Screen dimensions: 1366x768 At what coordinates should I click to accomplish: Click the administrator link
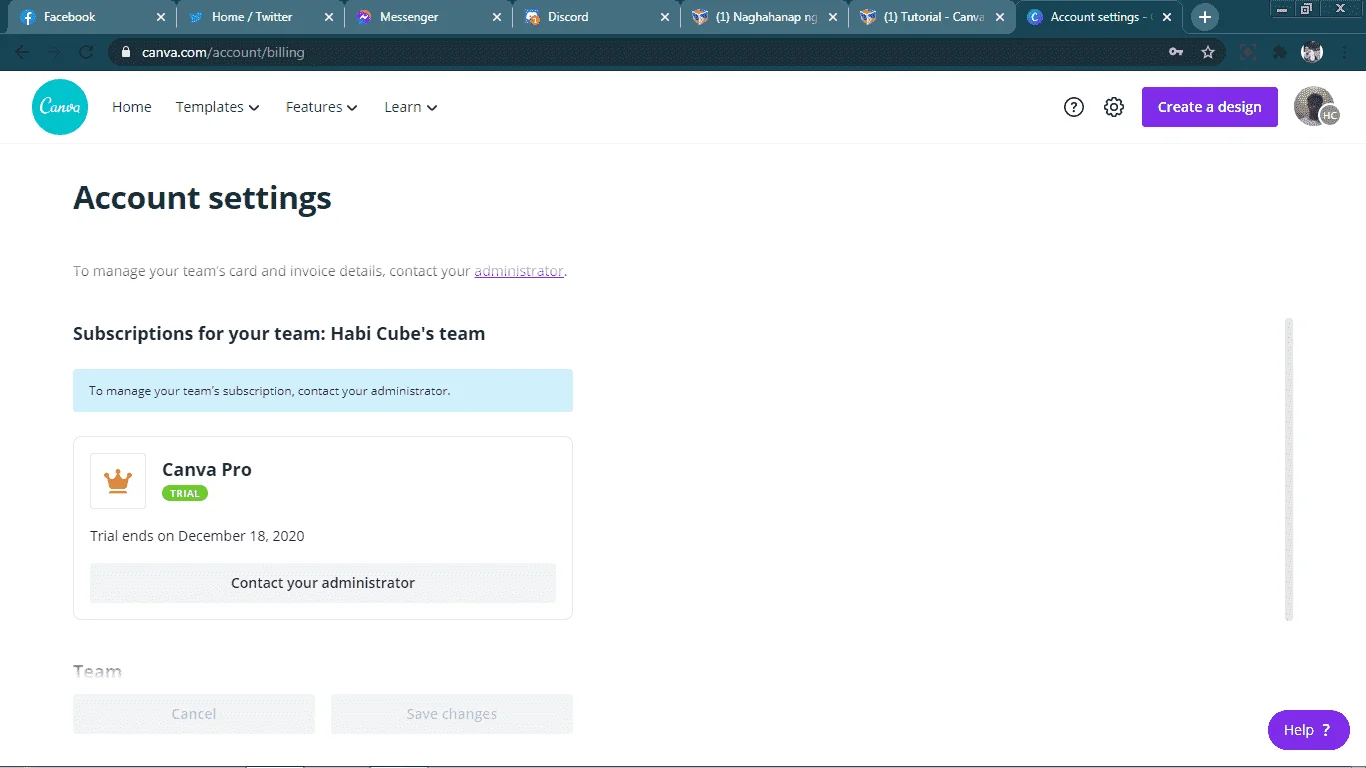[519, 271]
